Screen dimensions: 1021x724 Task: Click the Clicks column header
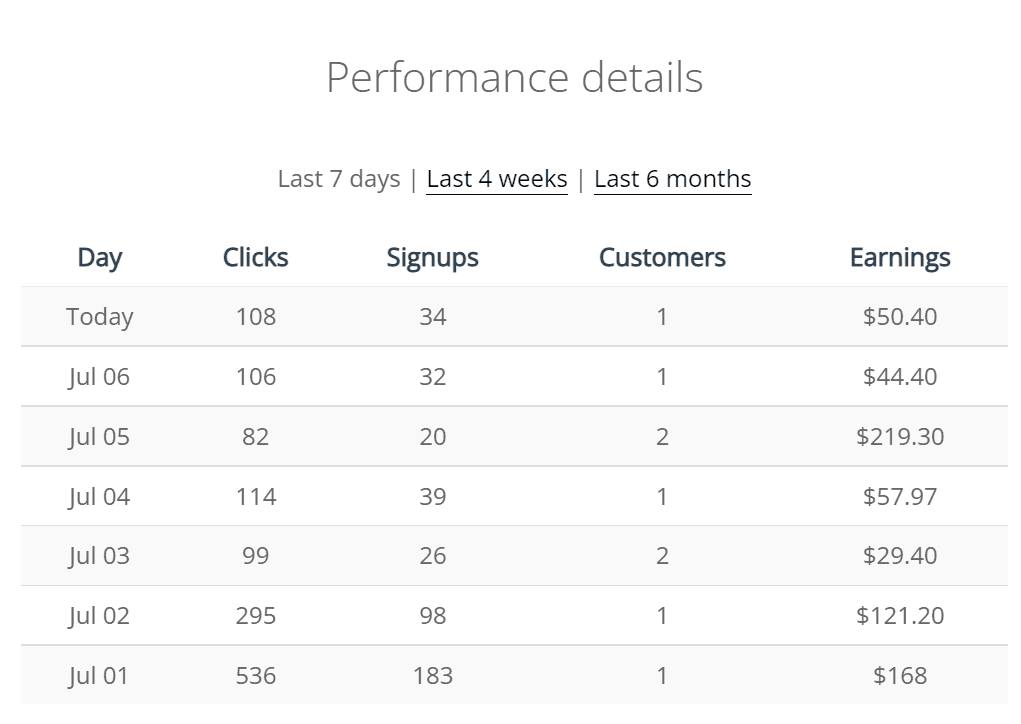point(255,257)
